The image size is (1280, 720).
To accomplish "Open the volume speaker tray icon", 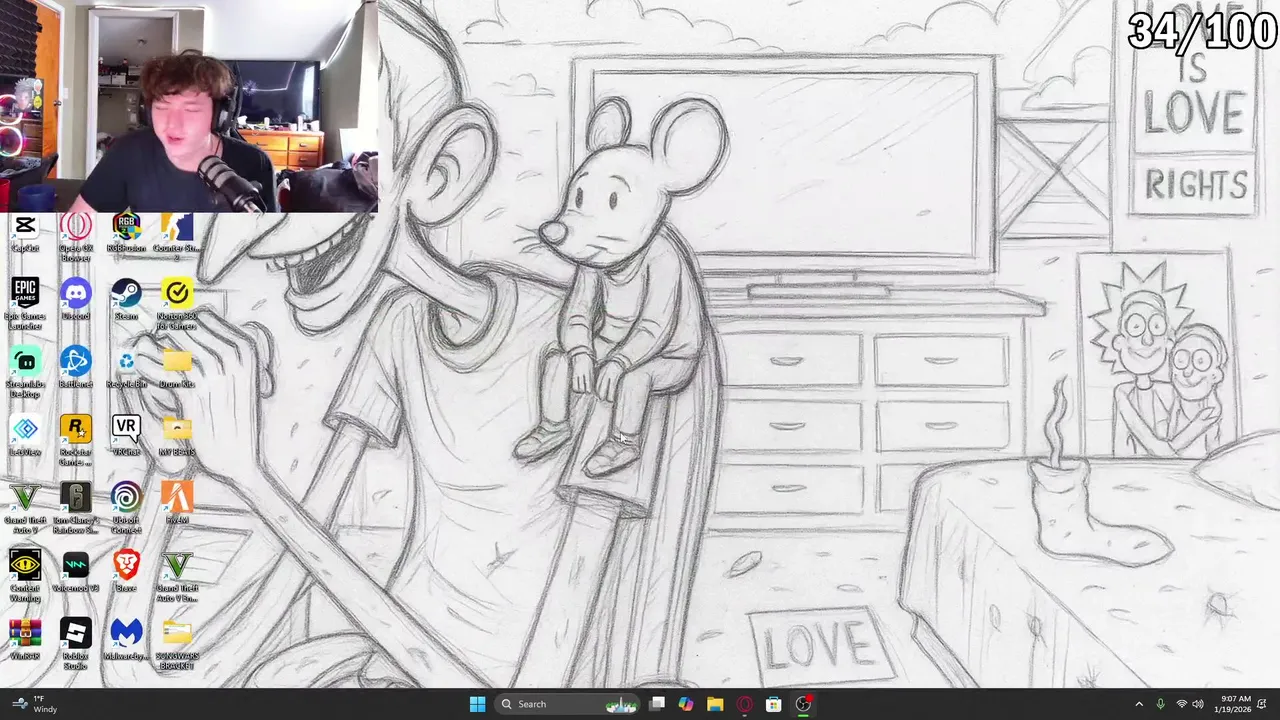I will tap(1198, 704).
